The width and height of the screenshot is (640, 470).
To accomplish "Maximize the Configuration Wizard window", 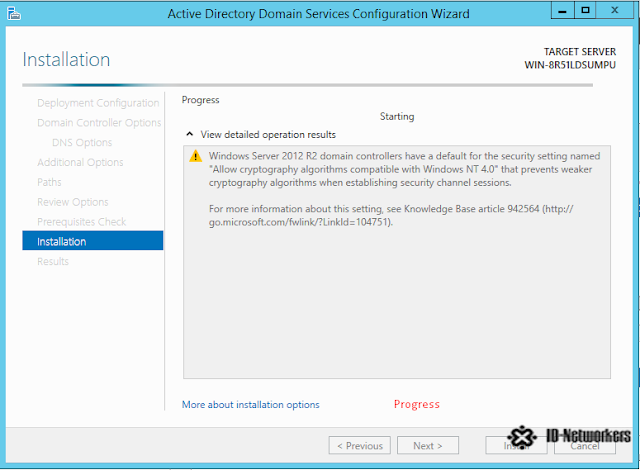I will point(585,11).
